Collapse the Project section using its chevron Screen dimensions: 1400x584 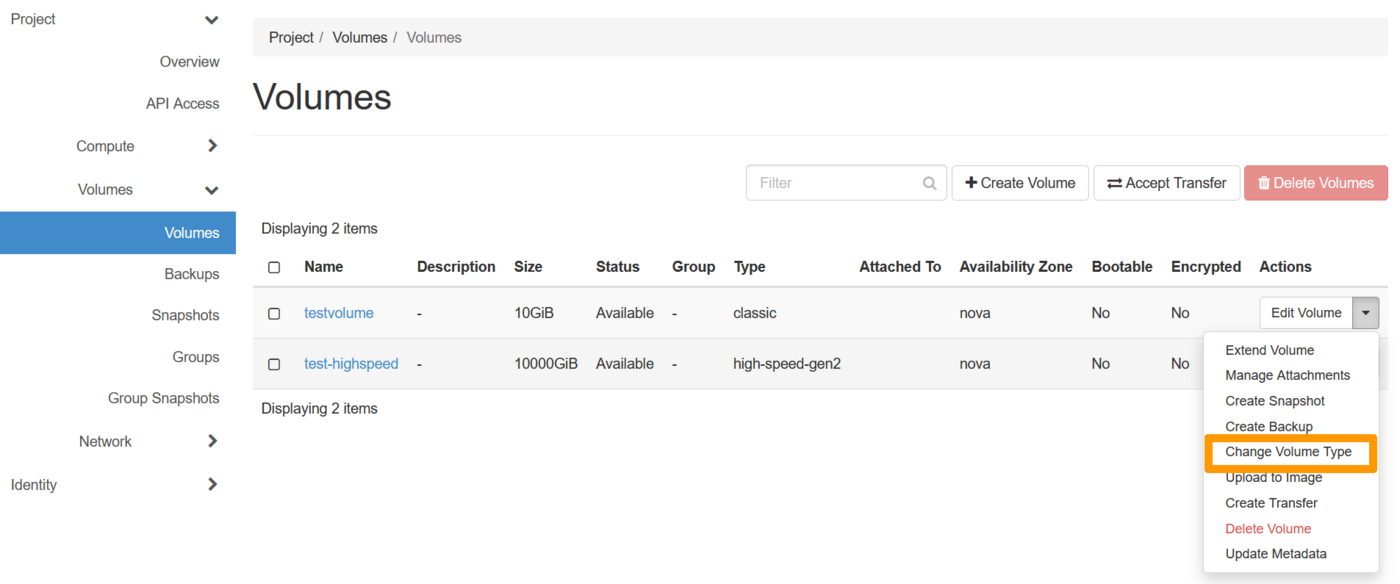211,19
